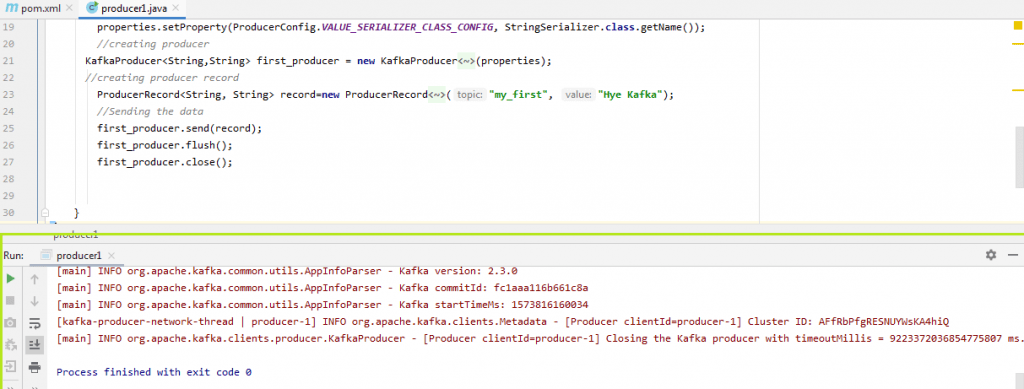The width and height of the screenshot is (1024, 389).
Task: Click the printer icon in Run panel
Action: (35, 367)
